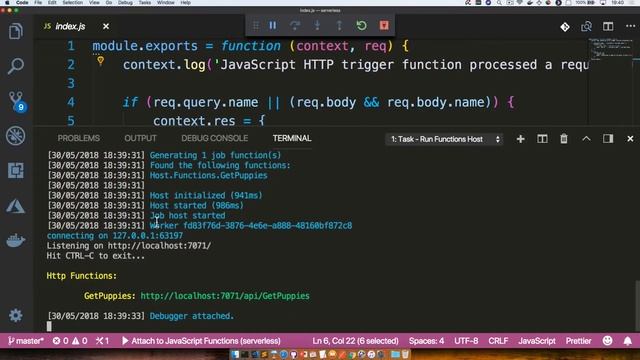Viewport: 640px width, 360px height.
Task: Restart the debug session
Action: pos(361,26)
